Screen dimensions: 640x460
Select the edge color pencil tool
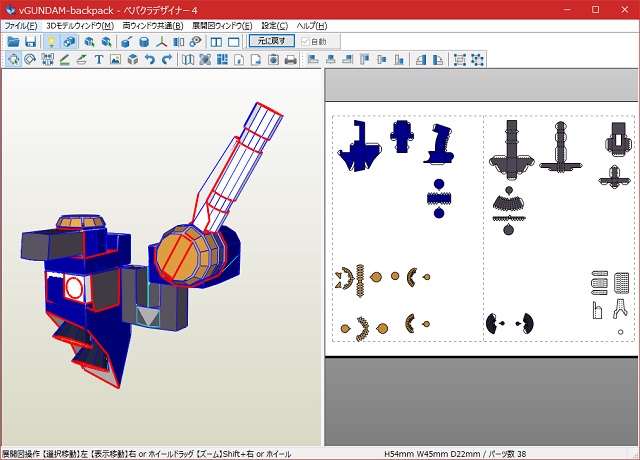(x=64, y=60)
